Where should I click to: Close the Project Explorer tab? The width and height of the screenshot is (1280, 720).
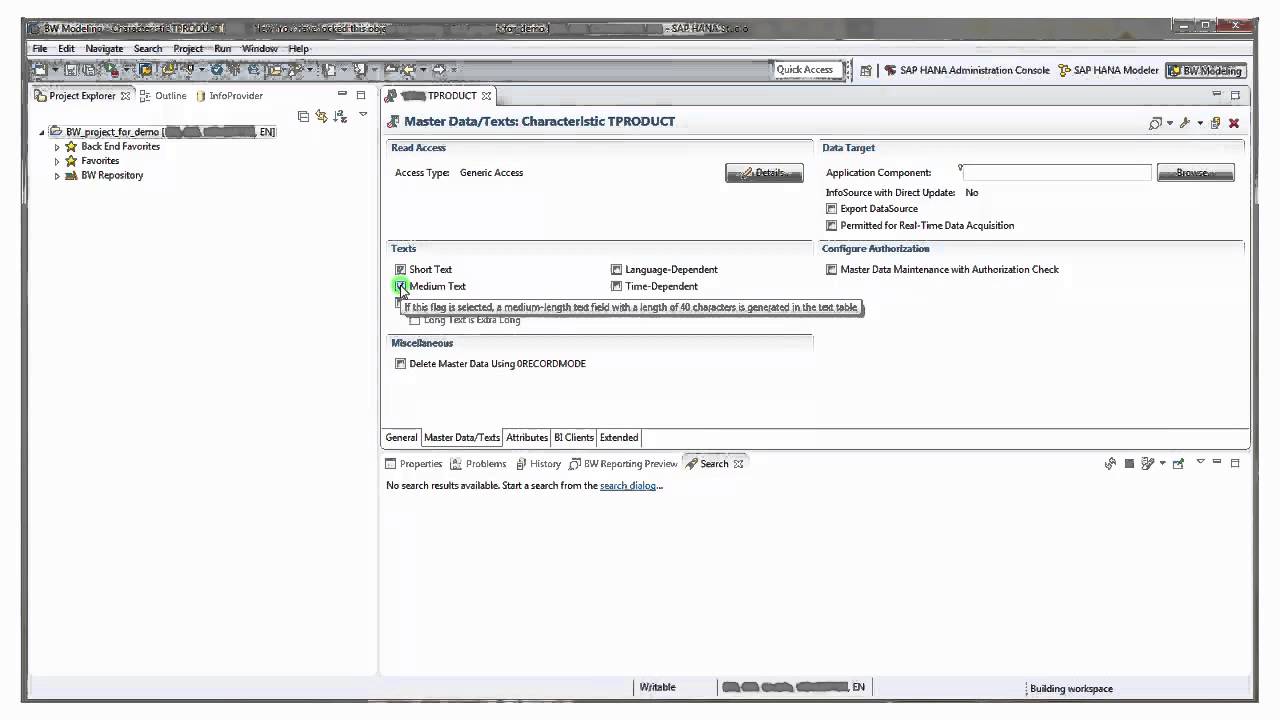click(125, 96)
